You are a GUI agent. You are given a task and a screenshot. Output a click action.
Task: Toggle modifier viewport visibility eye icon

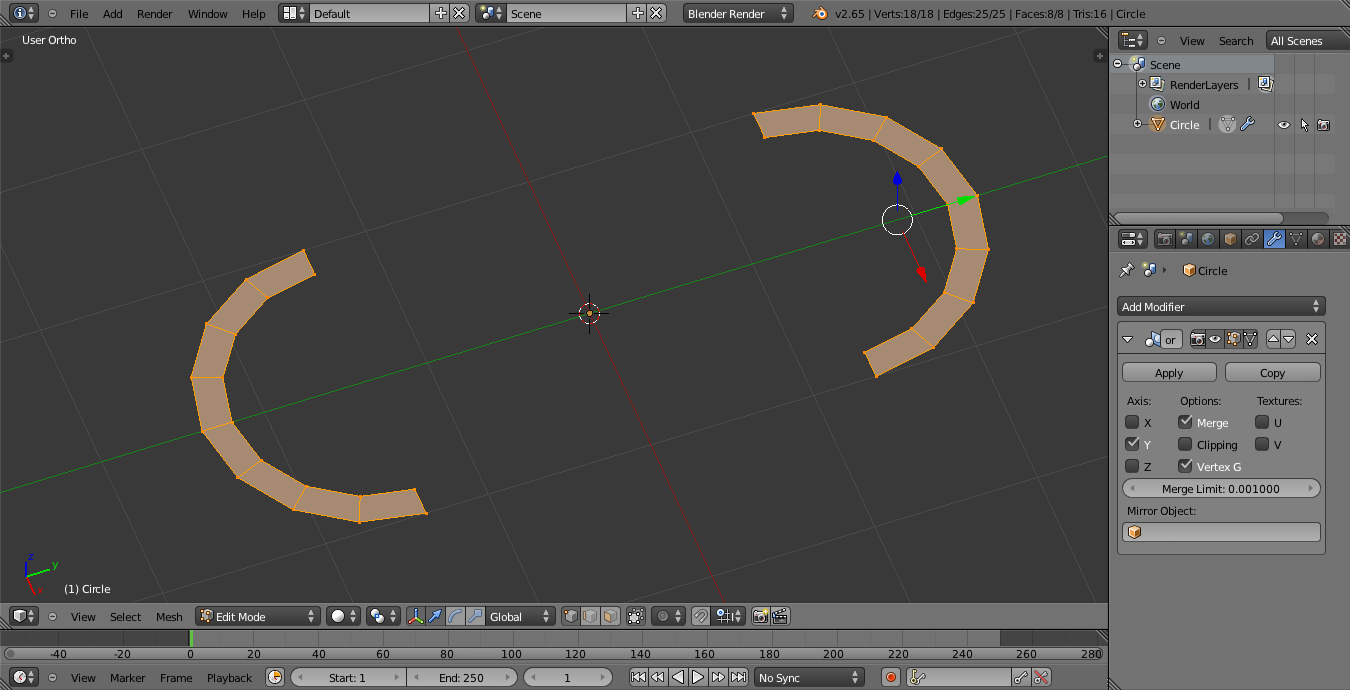point(1215,339)
